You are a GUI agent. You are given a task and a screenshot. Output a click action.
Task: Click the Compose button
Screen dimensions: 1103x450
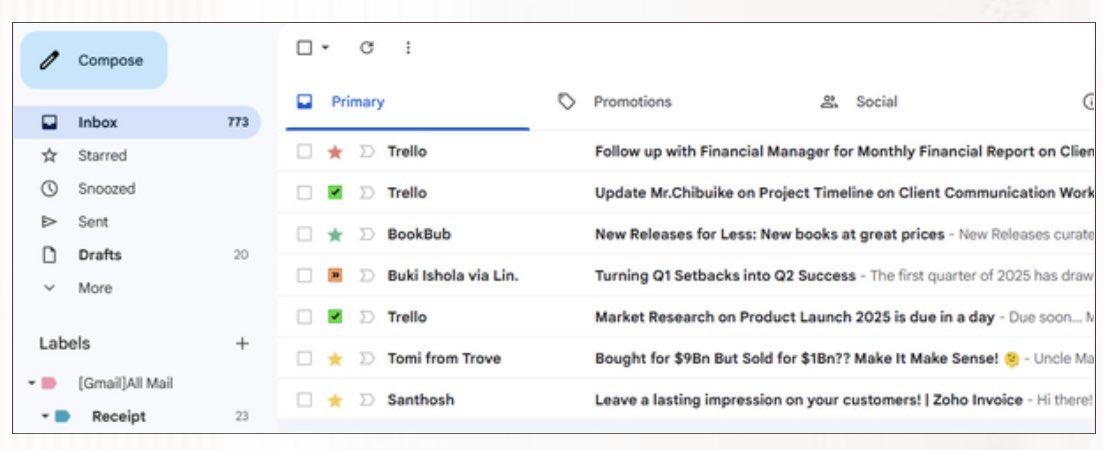point(94,60)
